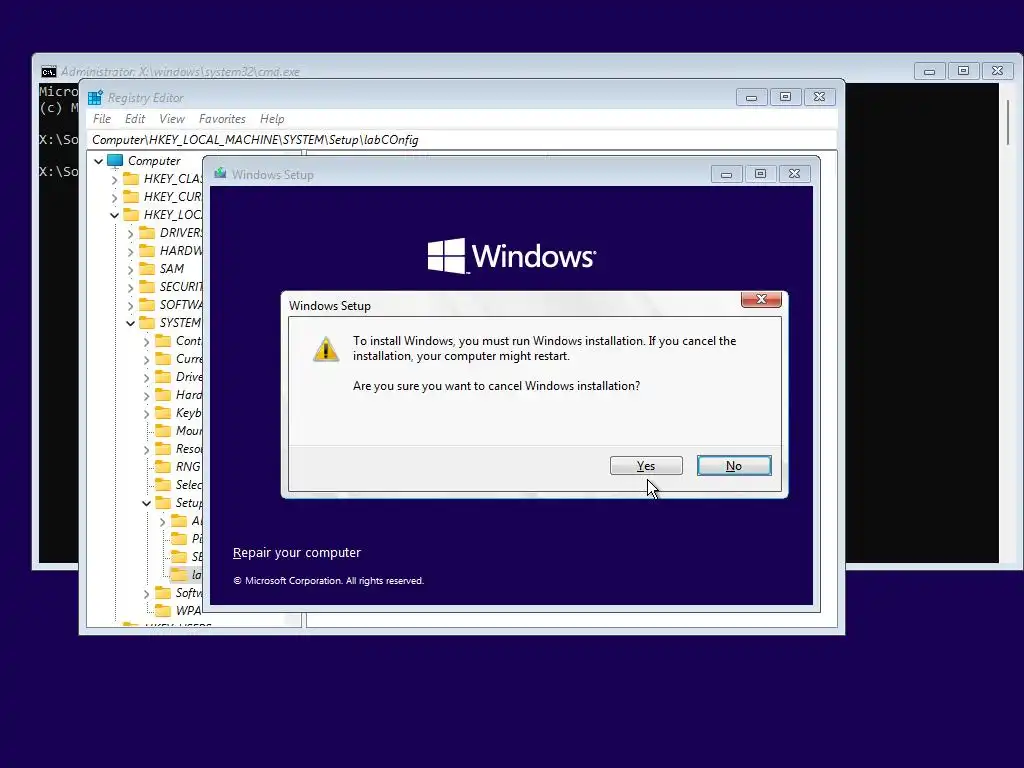Click the yellow warning triangle icon
The width and height of the screenshot is (1024, 768).
[x=326, y=349]
